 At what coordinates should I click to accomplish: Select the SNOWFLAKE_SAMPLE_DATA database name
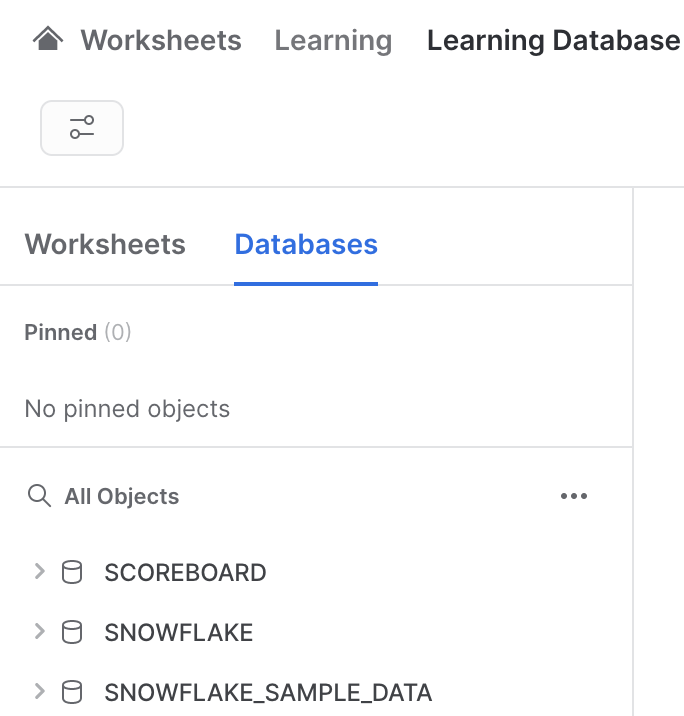click(268, 692)
